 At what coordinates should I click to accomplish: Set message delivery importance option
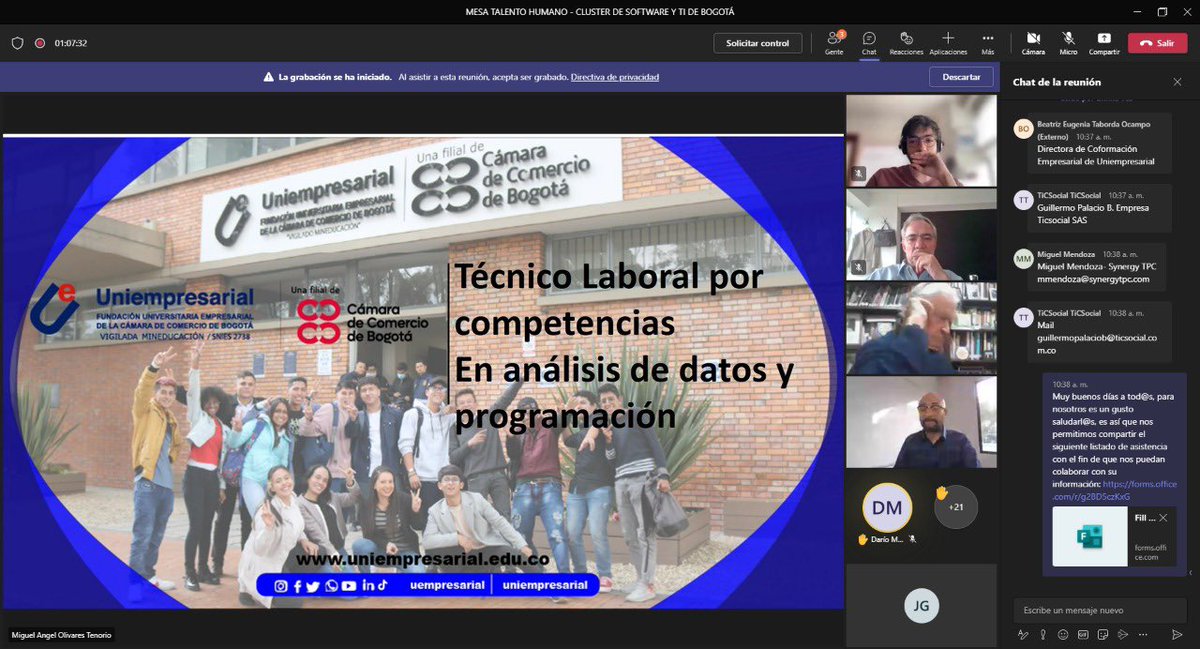pyautogui.click(x=1042, y=635)
